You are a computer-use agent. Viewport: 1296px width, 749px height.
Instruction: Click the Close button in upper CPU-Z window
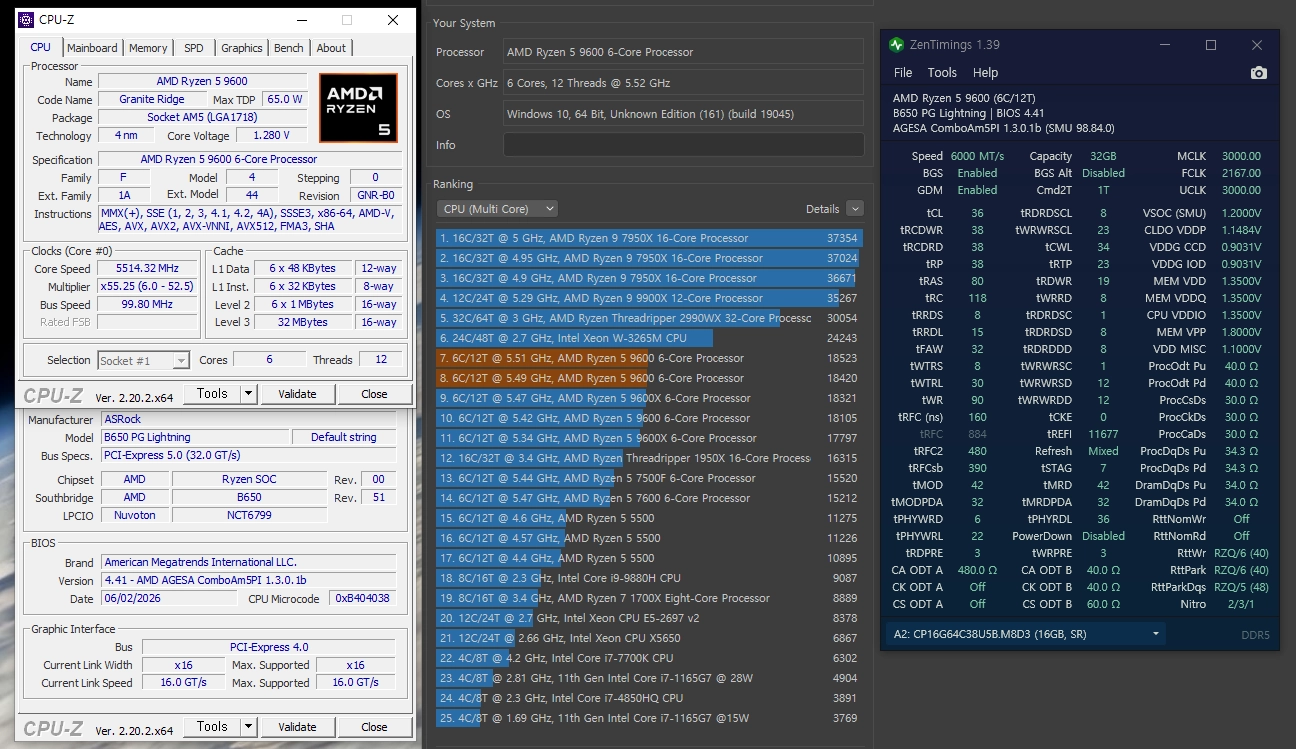pos(374,394)
